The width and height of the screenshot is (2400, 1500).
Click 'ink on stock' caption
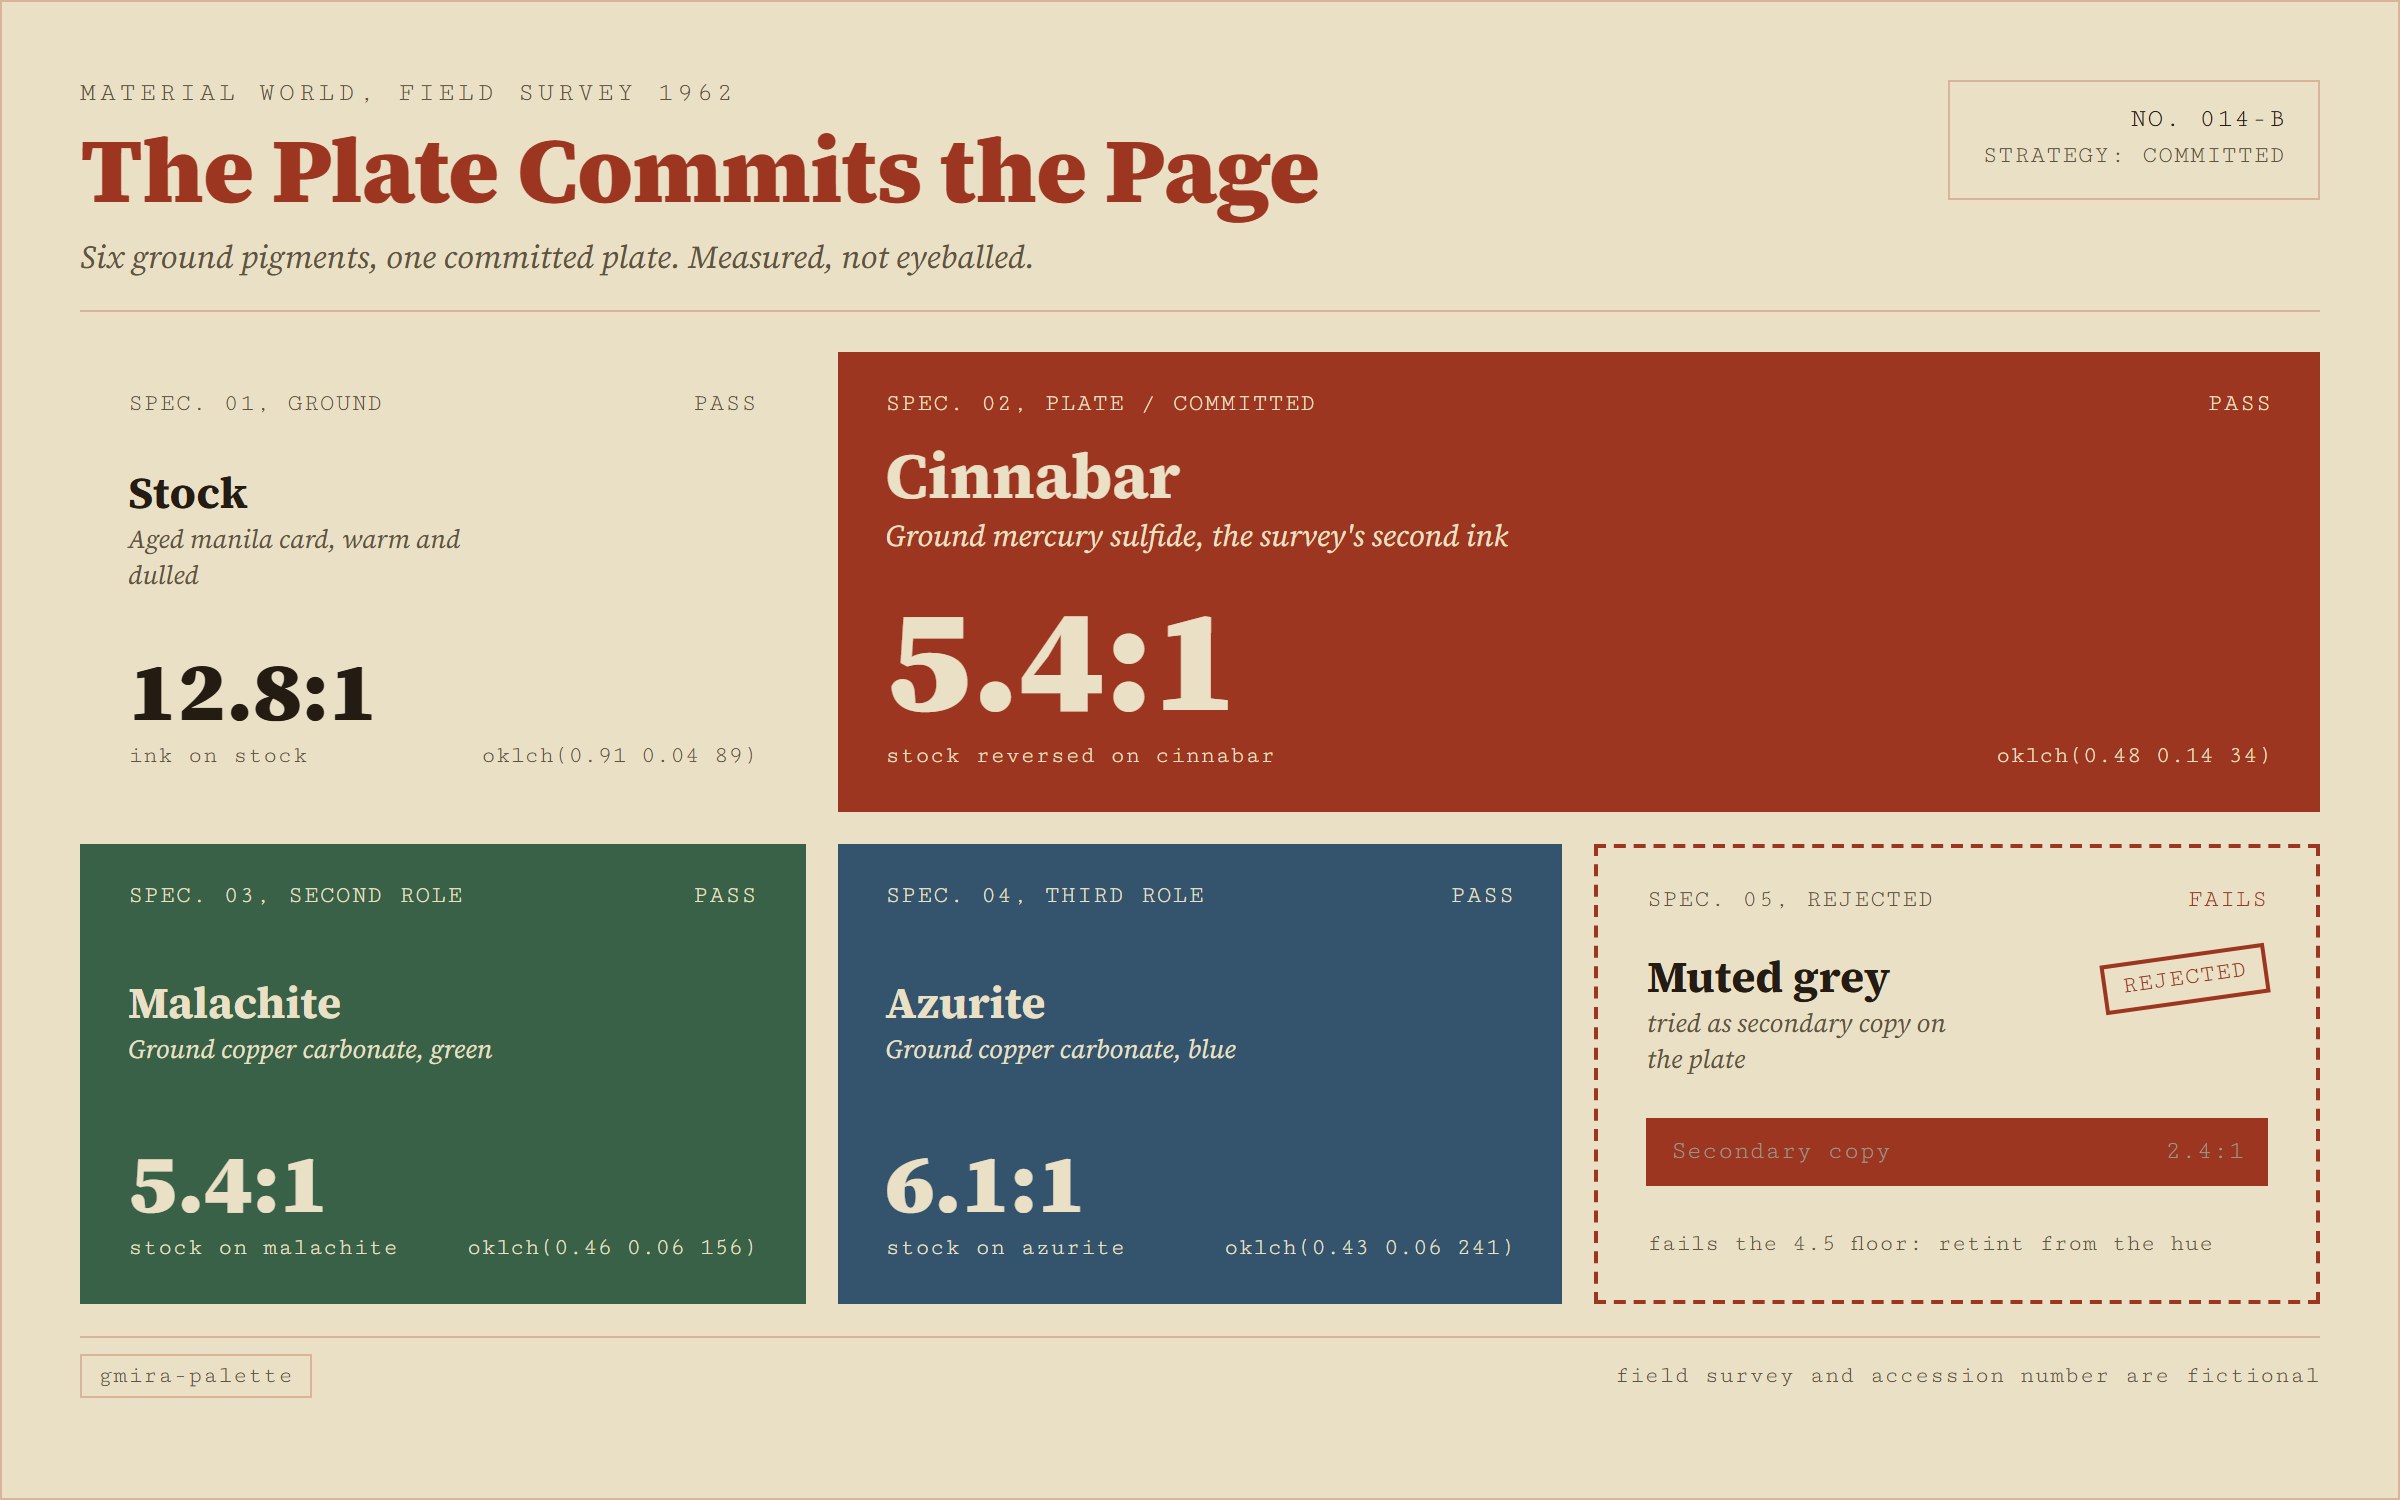pos(218,756)
